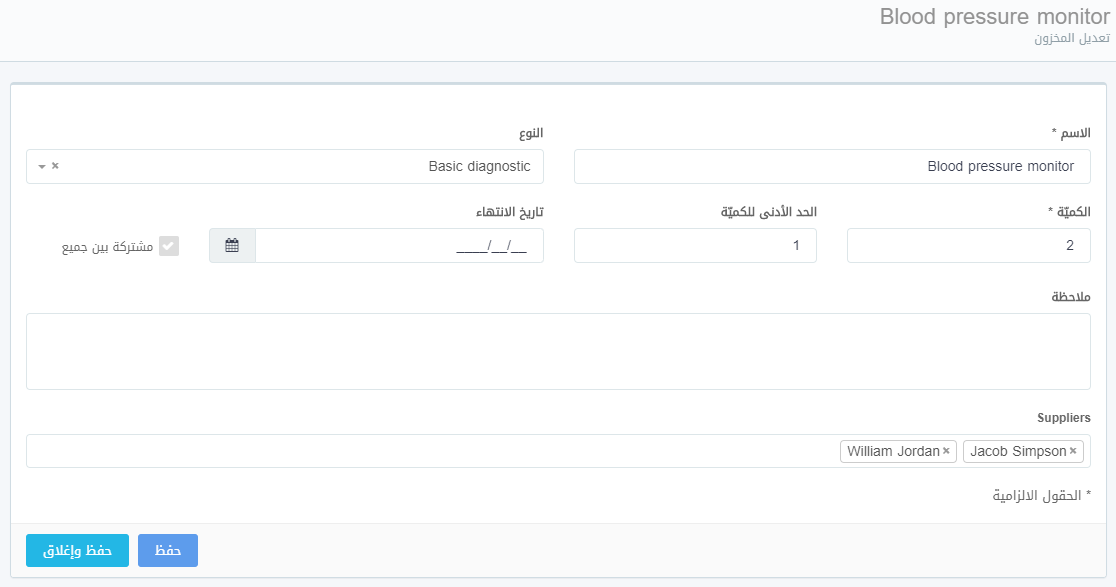Expand the النوع type dropdown arrow
The image size is (1116, 587).
point(40,166)
